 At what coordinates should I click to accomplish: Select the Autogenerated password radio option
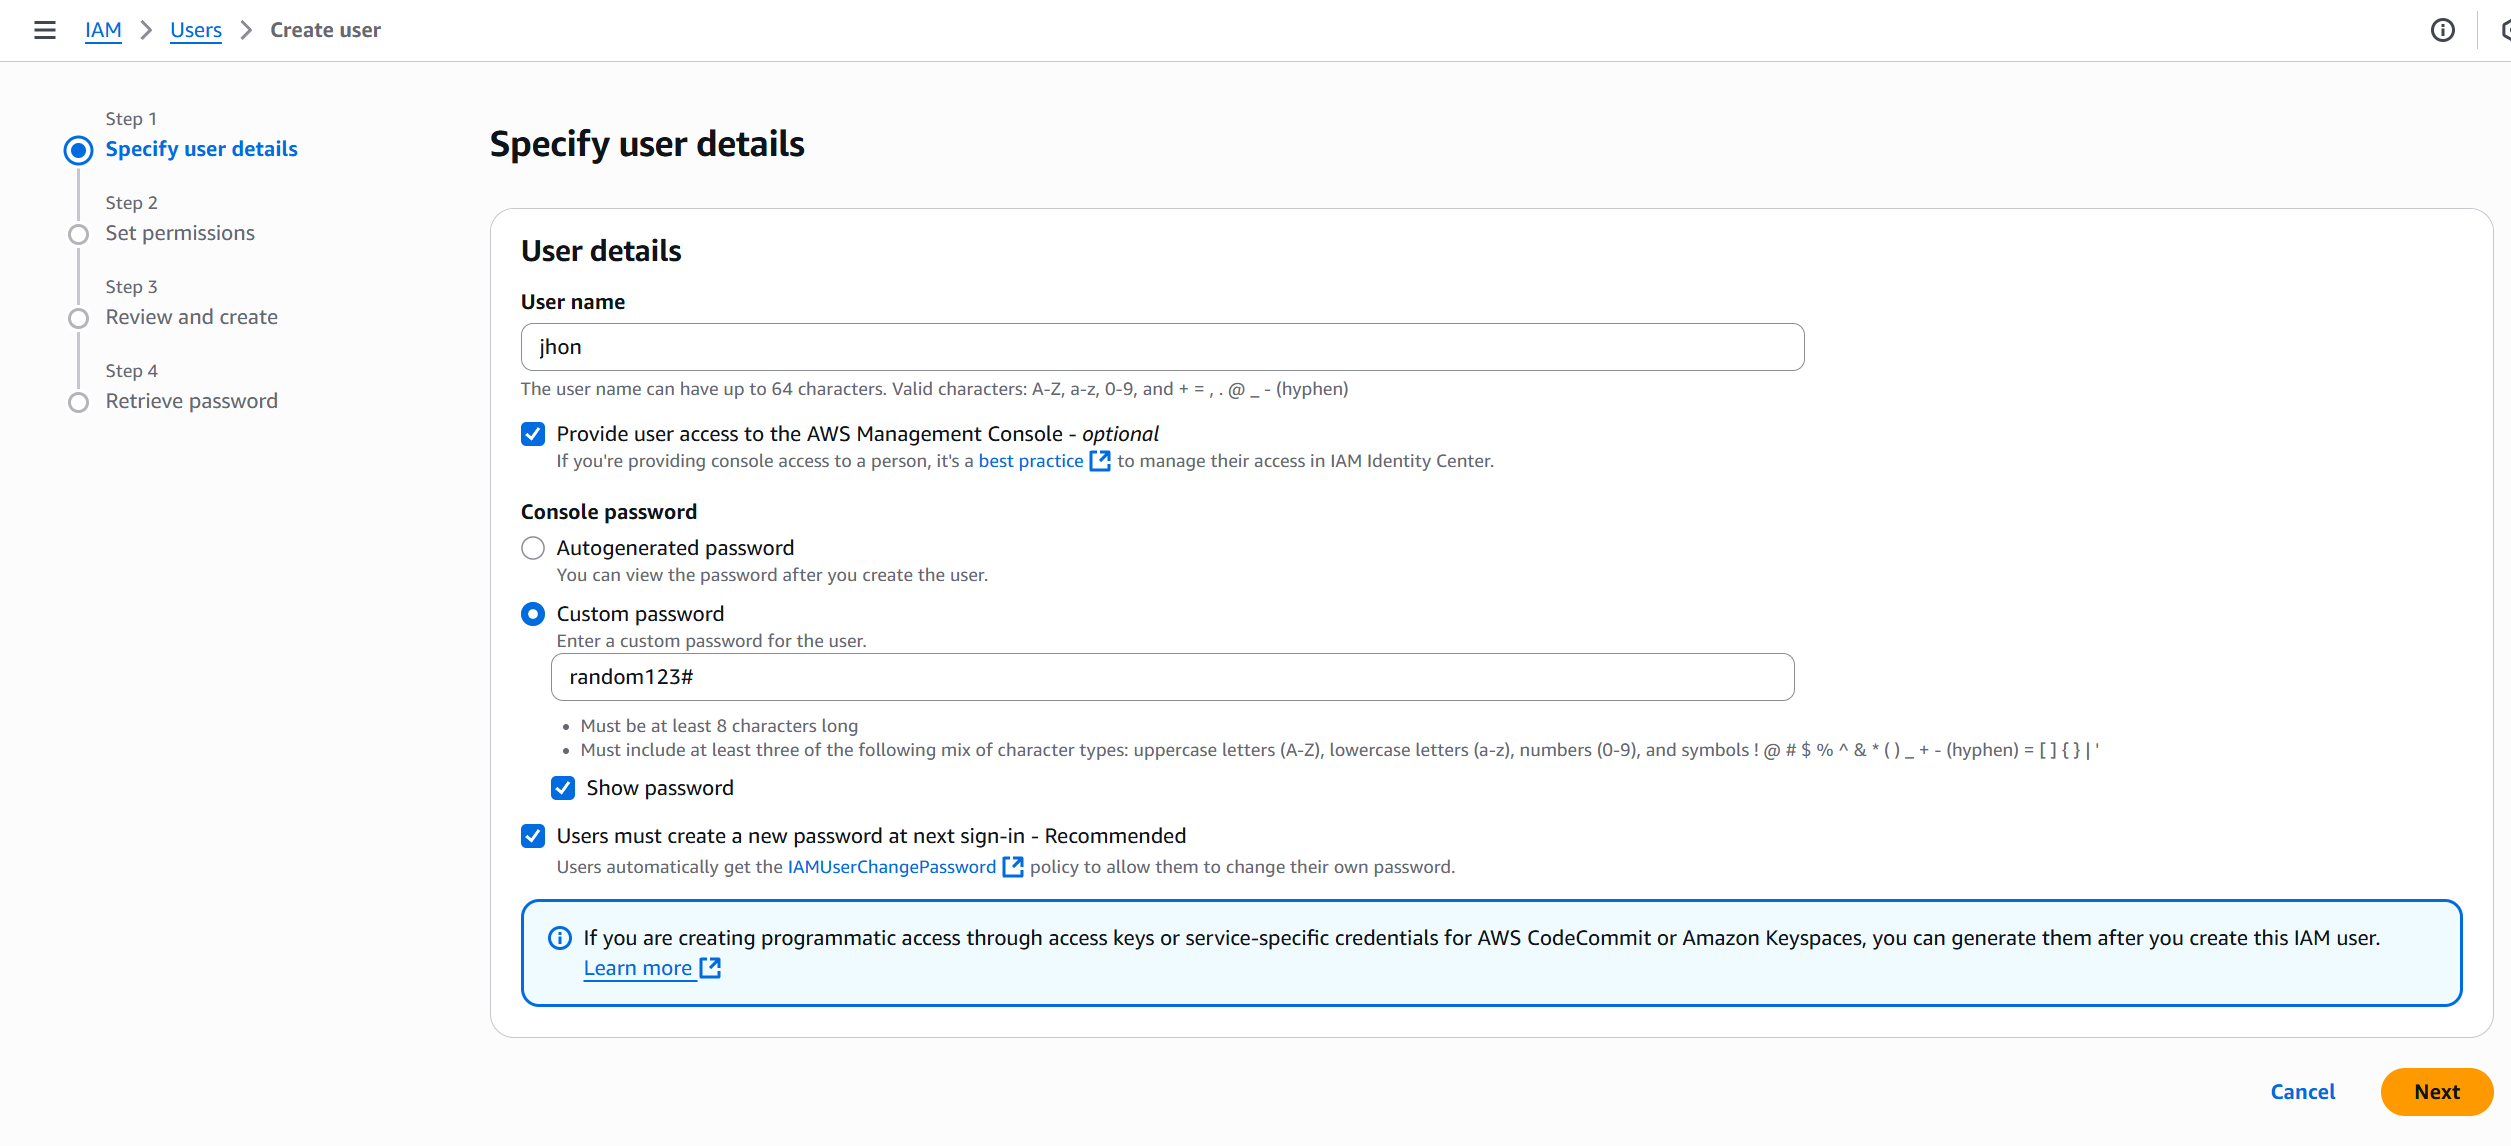533,548
